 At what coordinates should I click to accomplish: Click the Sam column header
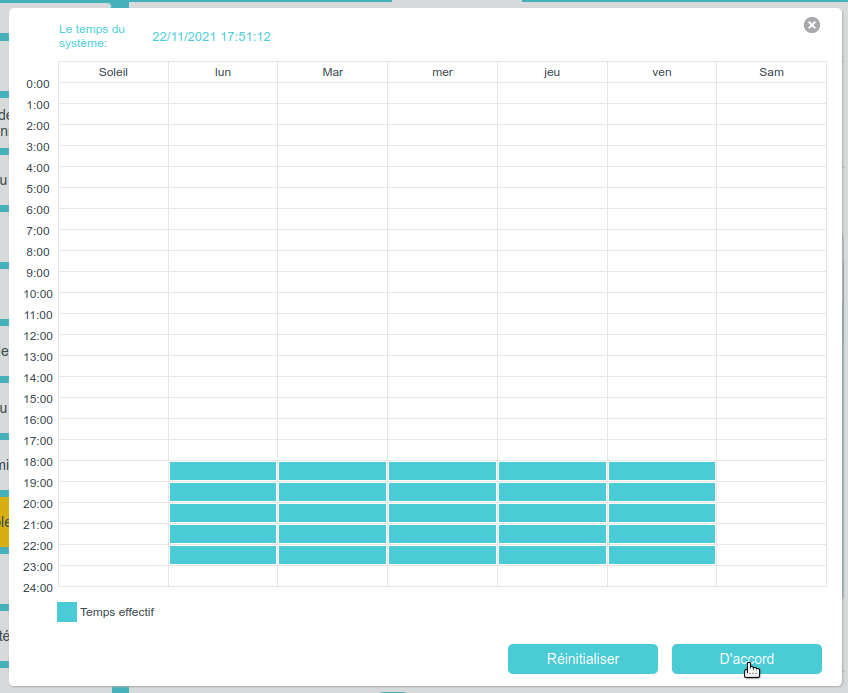(x=771, y=72)
